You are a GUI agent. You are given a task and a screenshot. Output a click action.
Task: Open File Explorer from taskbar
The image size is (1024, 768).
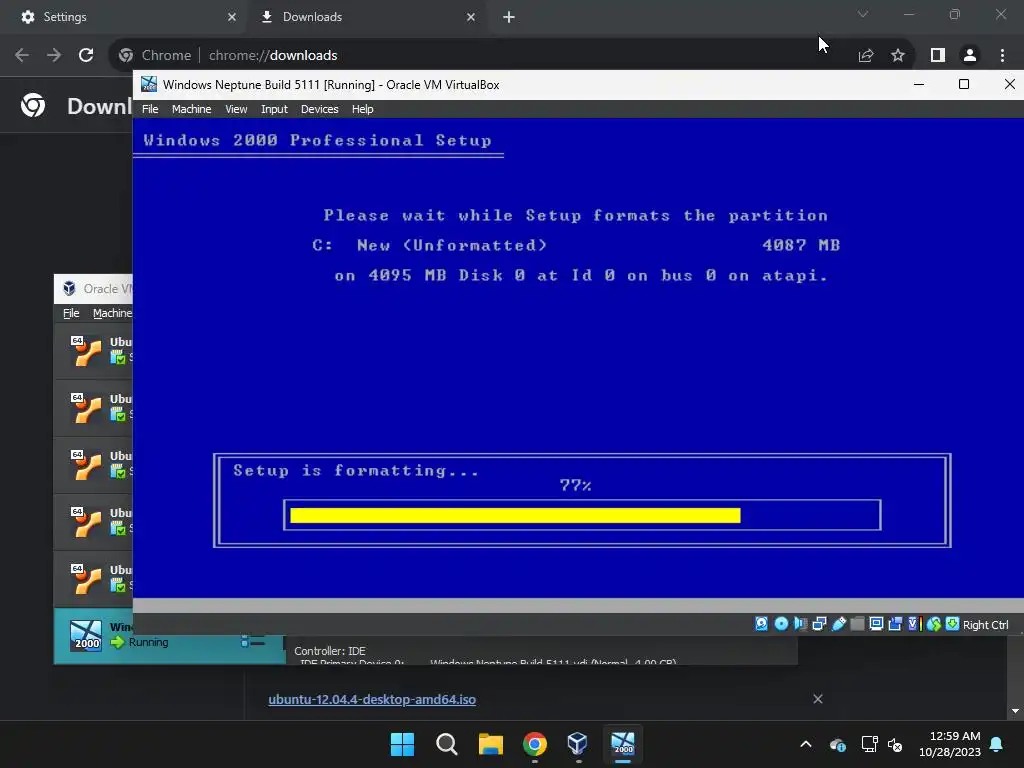[x=490, y=744]
